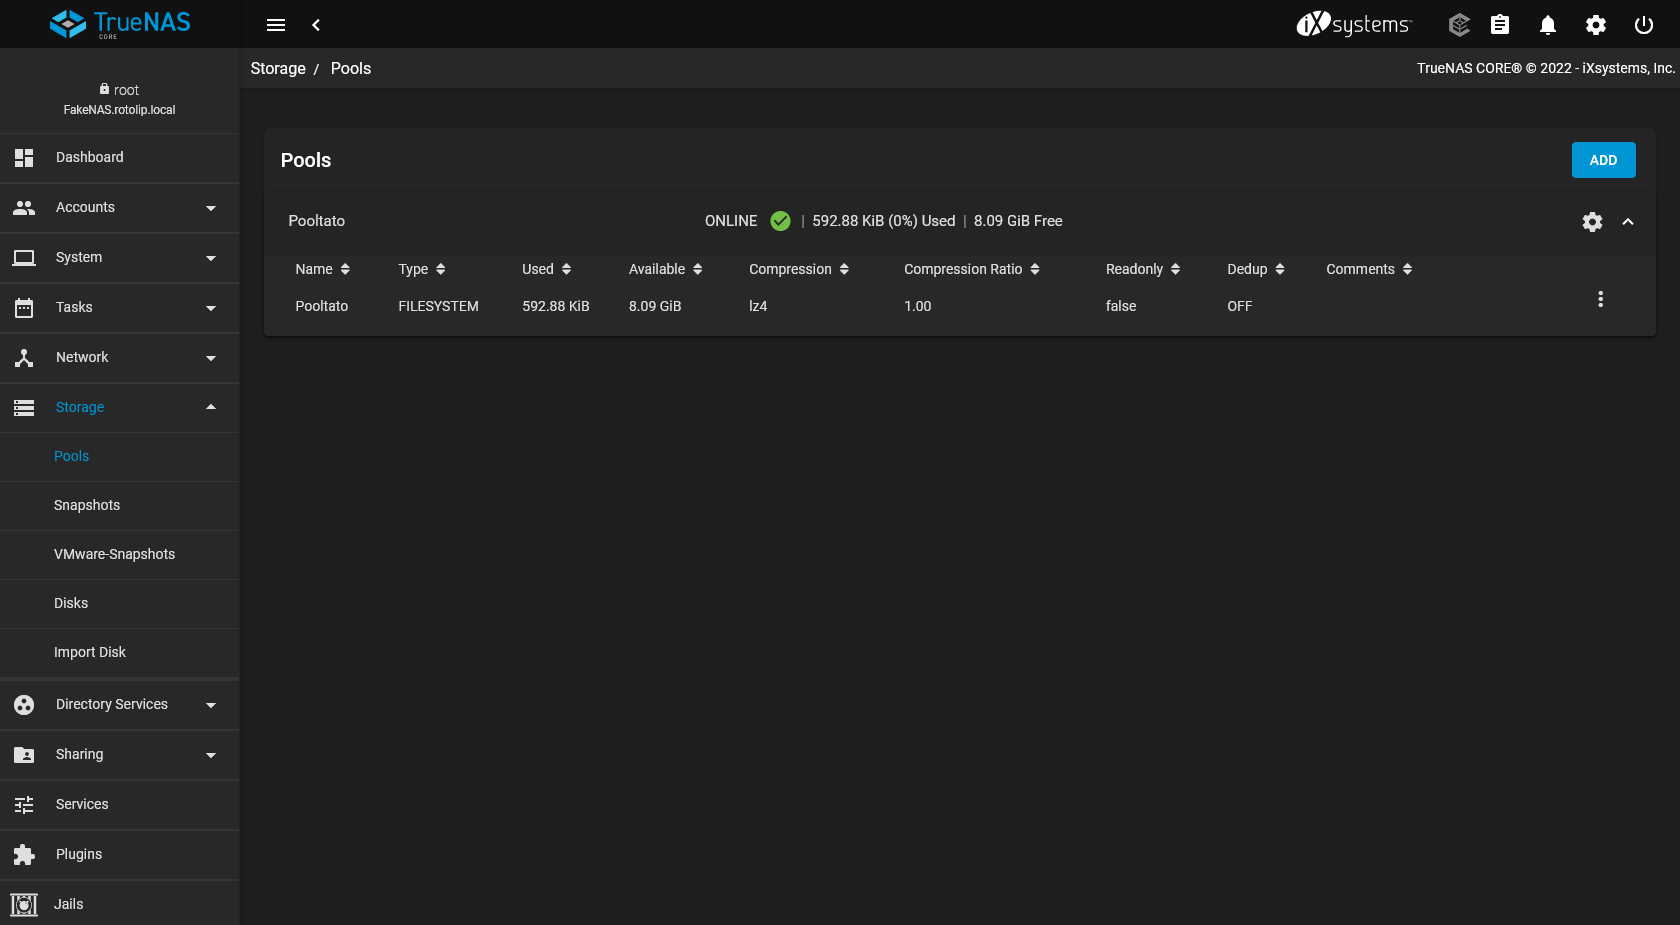Go to the Dashboard page
The height and width of the screenshot is (925, 1680).
[90, 158]
